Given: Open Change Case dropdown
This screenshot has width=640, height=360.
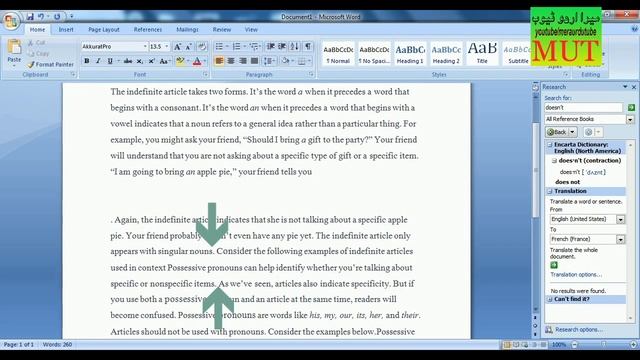Looking at the screenshot, I should coord(164,61).
